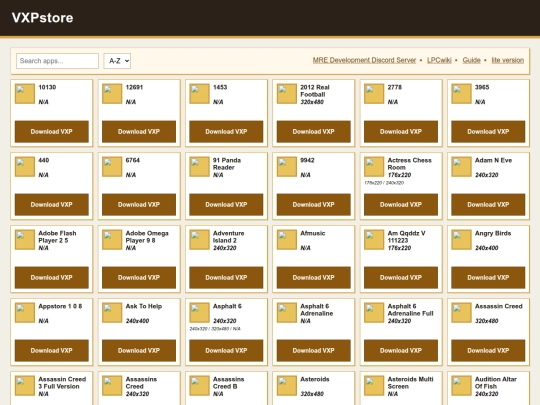Click the search apps input field
540x405 pixels.
pyautogui.click(x=57, y=61)
